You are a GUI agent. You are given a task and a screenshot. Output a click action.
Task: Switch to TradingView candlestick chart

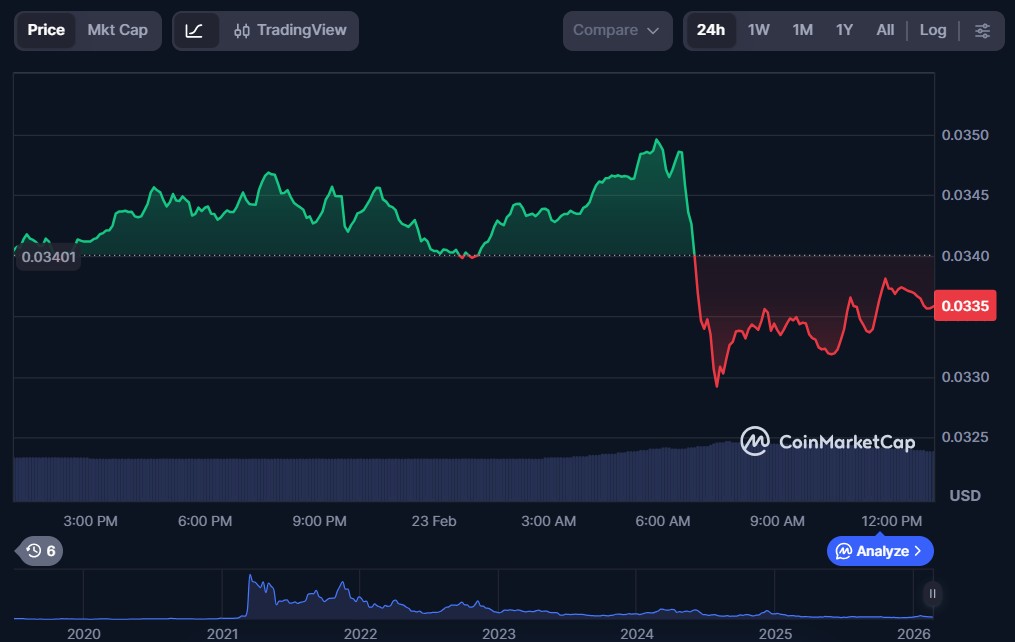click(290, 31)
